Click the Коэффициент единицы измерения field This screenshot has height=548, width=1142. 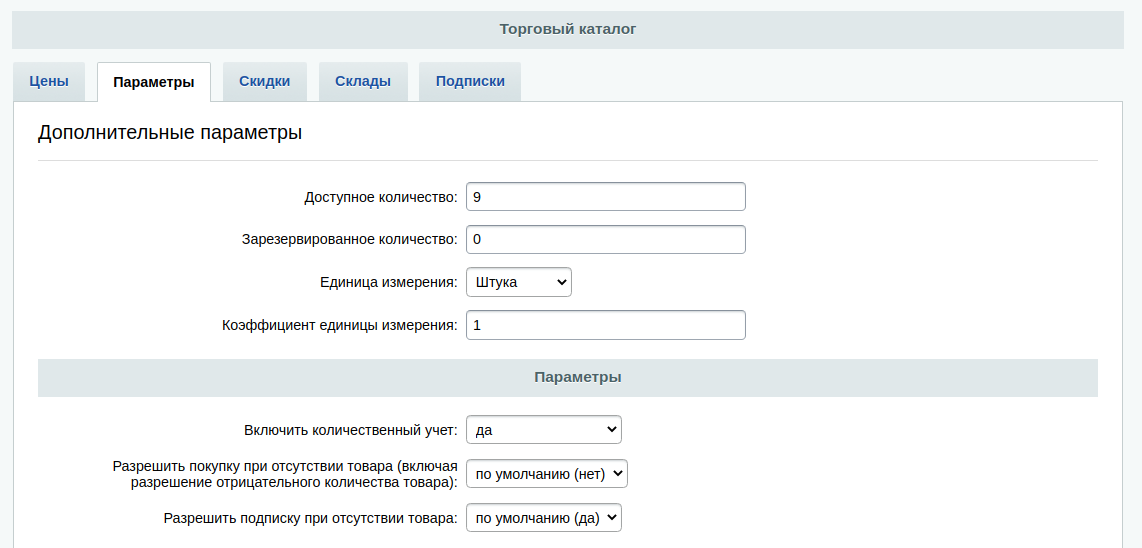tap(605, 325)
